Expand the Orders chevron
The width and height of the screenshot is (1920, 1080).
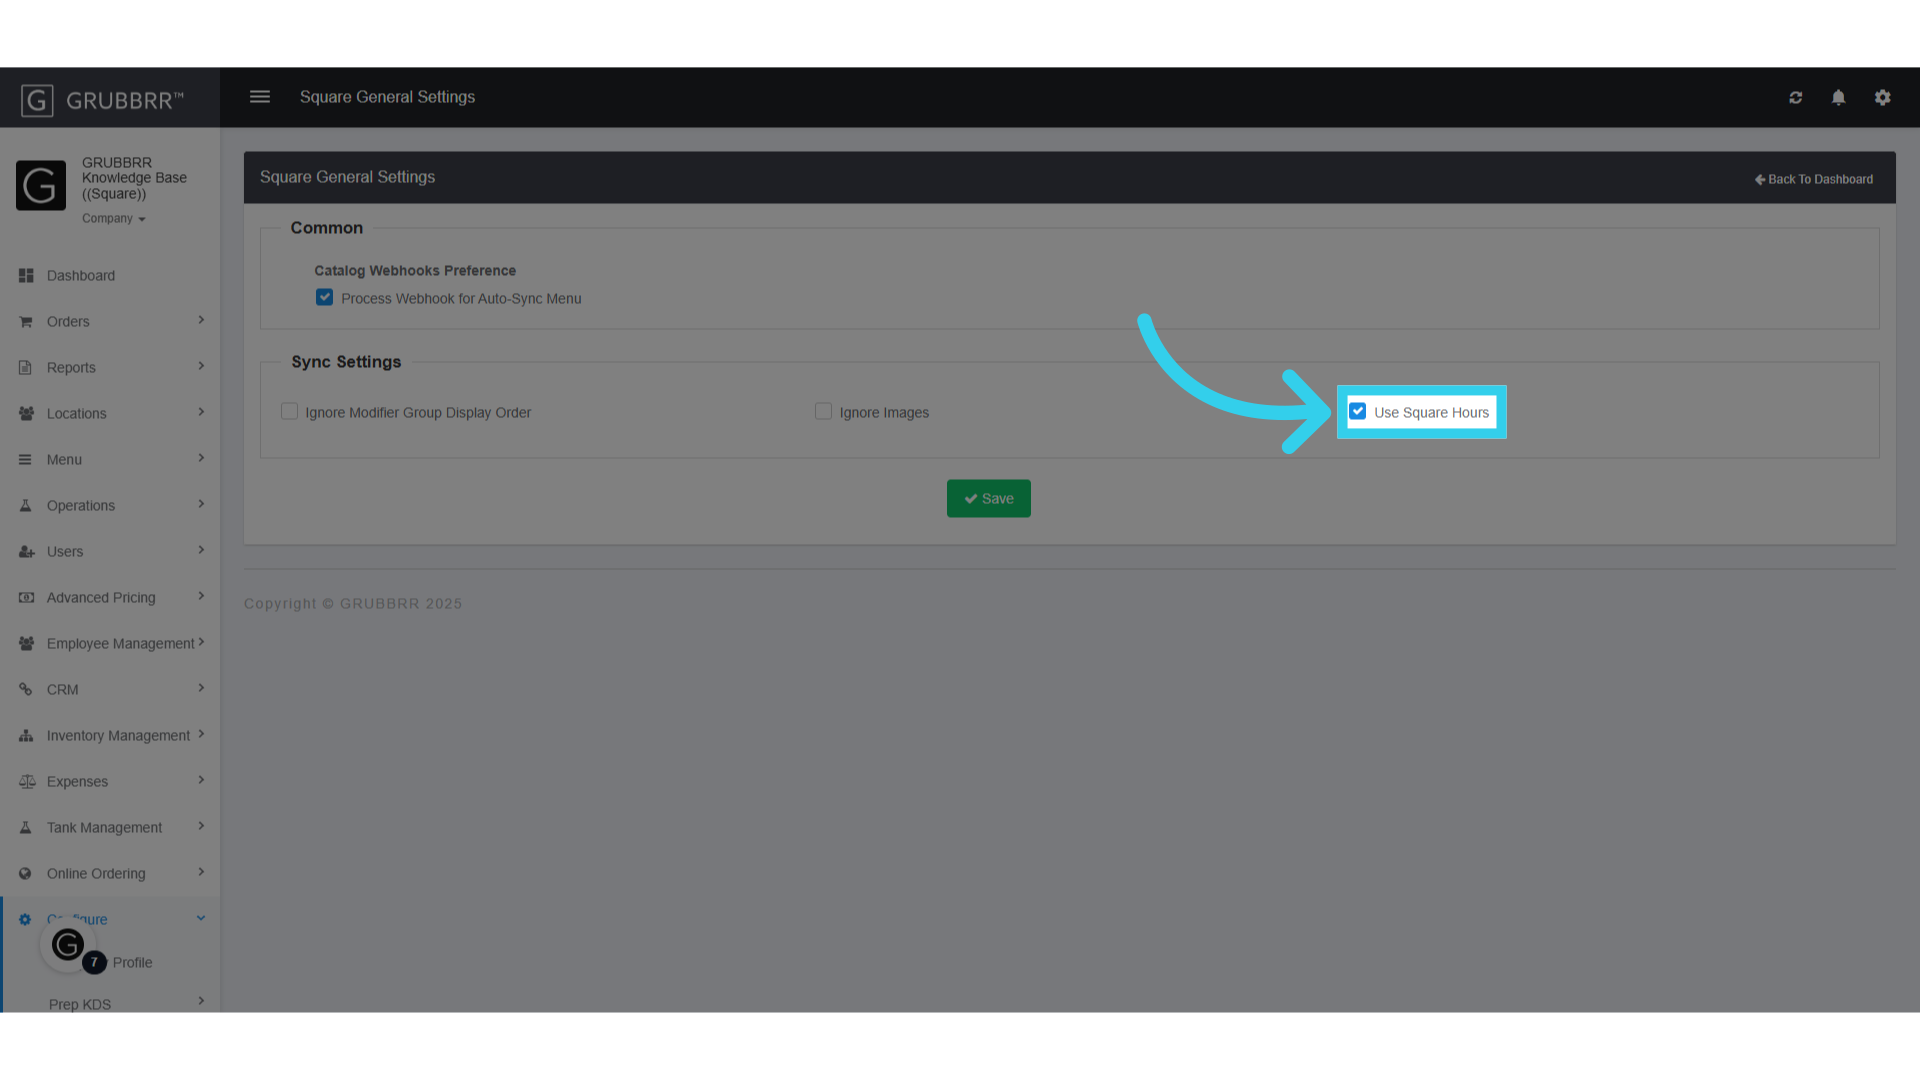pyautogui.click(x=201, y=320)
